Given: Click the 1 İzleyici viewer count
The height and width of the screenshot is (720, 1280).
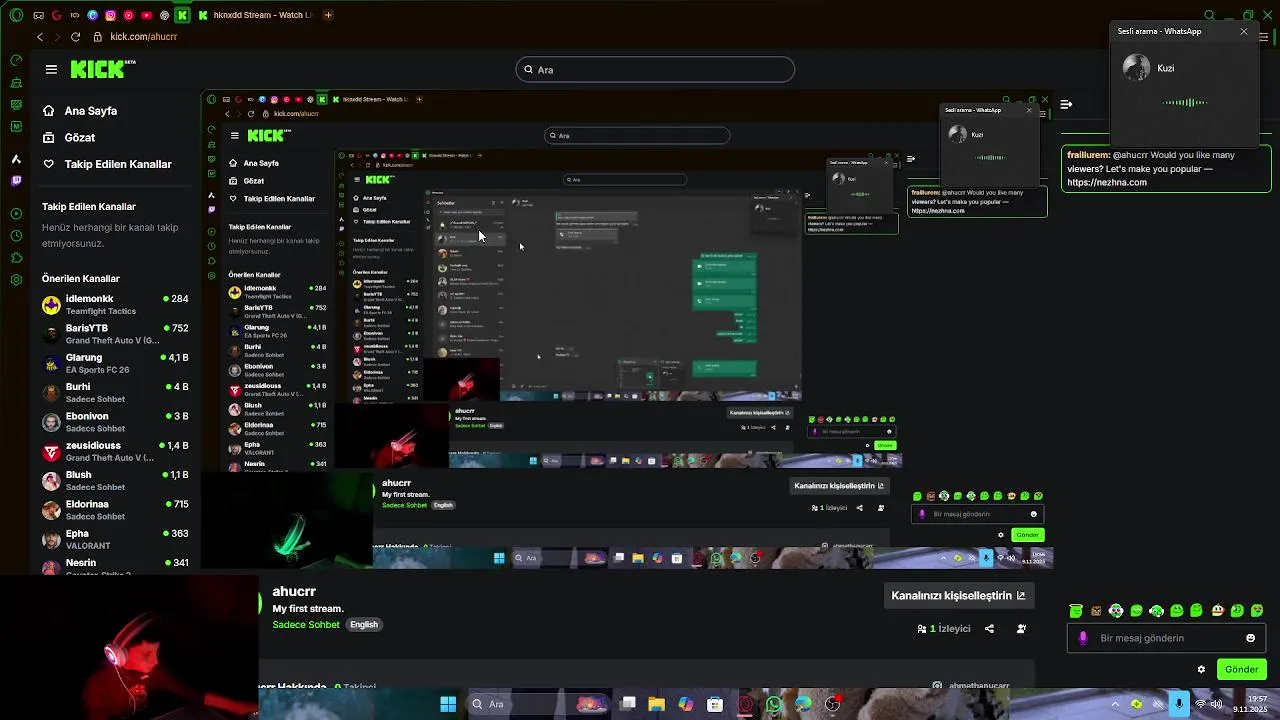Looking at the screenshot, I should coord(944,629).
